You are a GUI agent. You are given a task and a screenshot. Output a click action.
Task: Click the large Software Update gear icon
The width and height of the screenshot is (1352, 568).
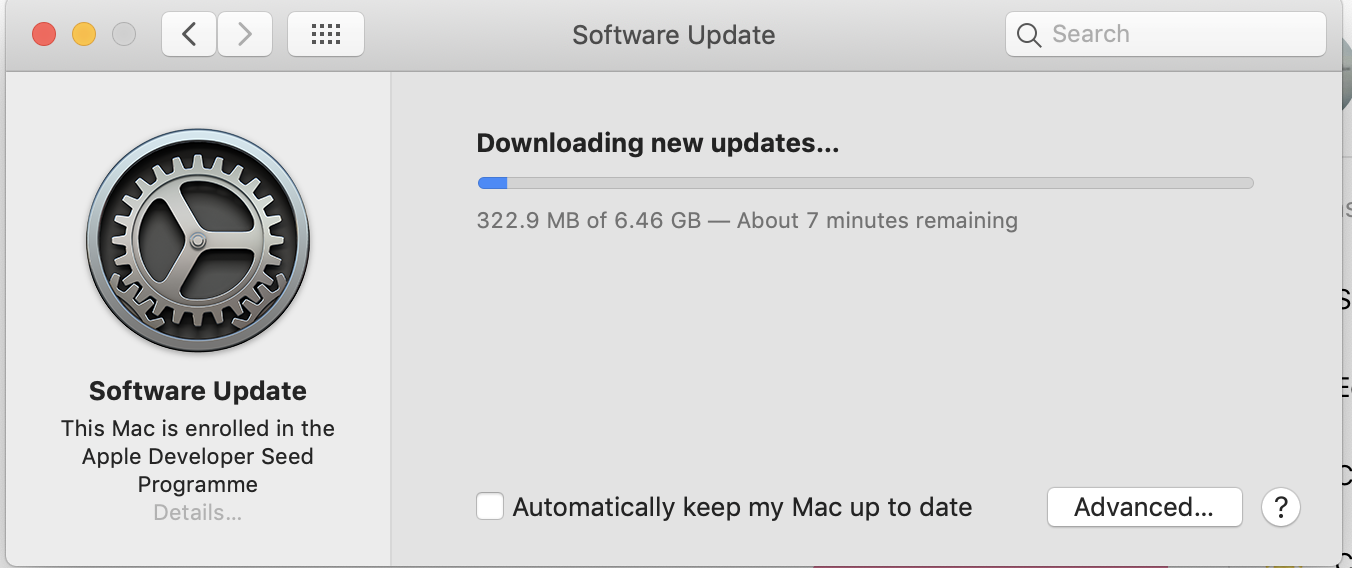click(198, 240)
